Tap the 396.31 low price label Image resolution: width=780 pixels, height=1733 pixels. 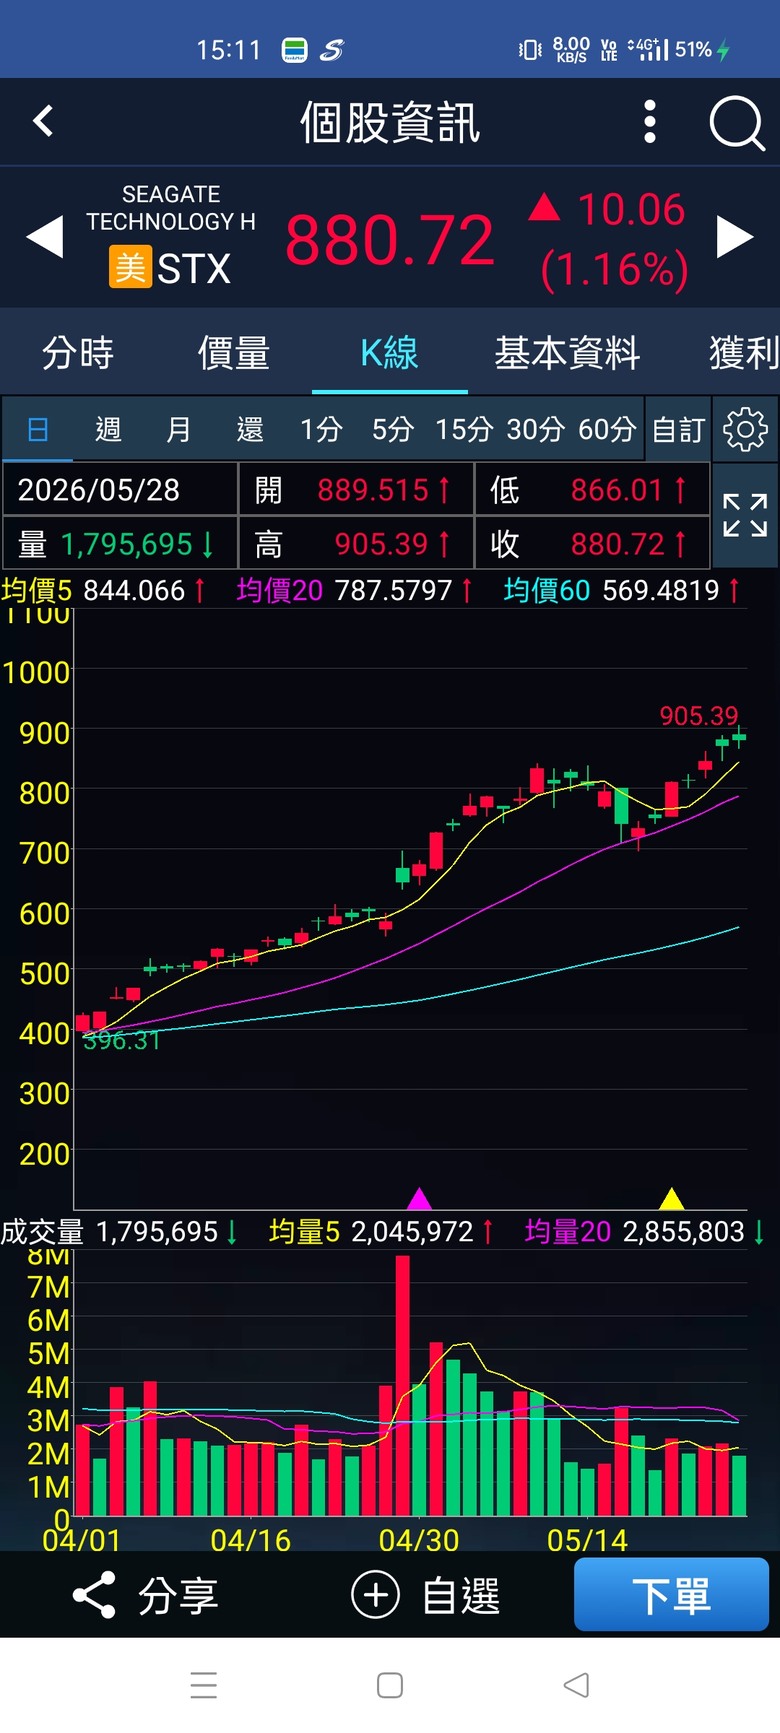click(121, 1040)
